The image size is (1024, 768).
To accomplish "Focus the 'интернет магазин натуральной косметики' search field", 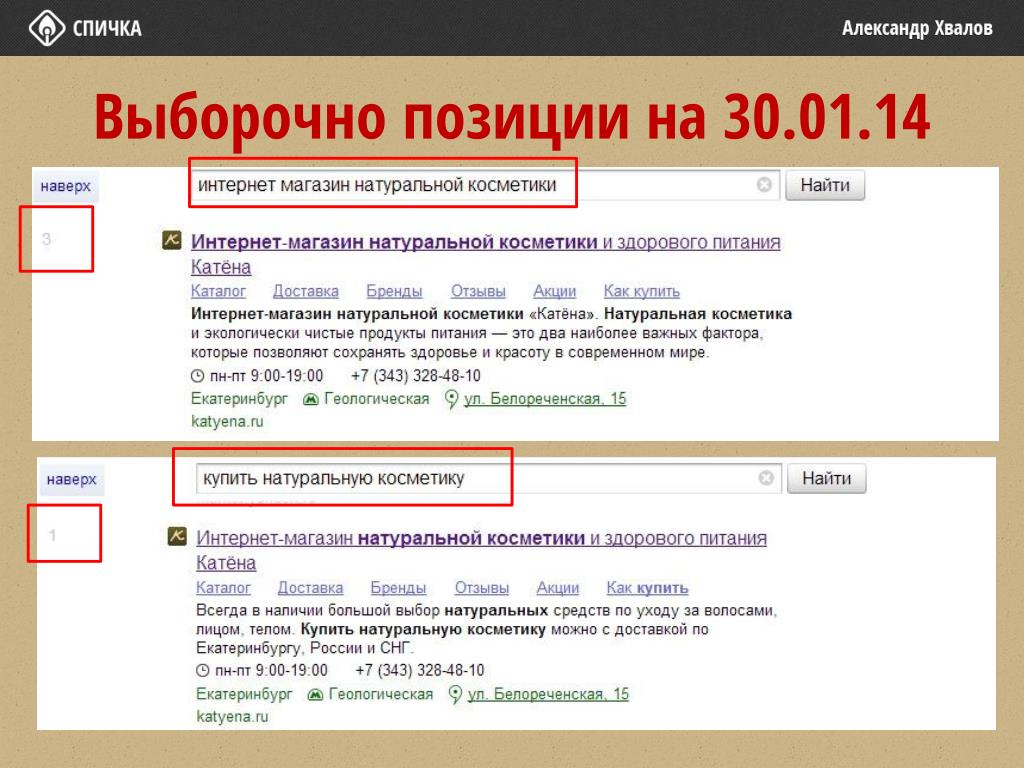I will tap(484, 185).
